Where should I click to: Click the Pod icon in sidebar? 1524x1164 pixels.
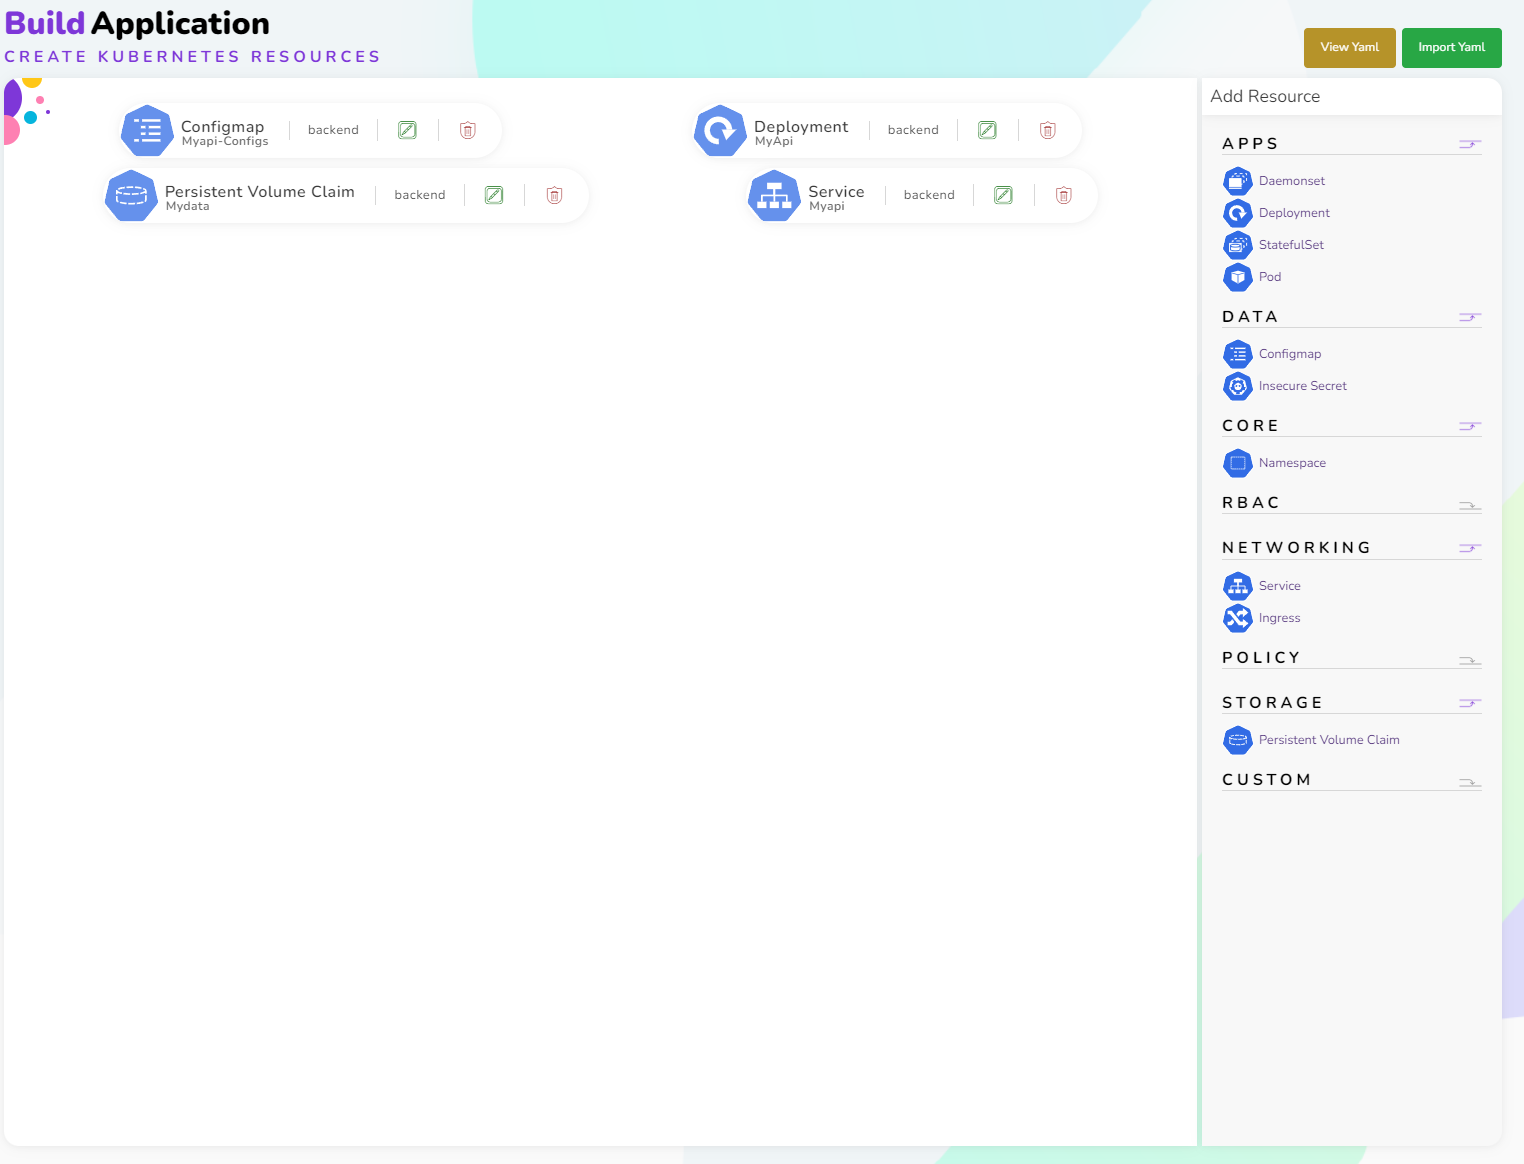click(1238, 277)
